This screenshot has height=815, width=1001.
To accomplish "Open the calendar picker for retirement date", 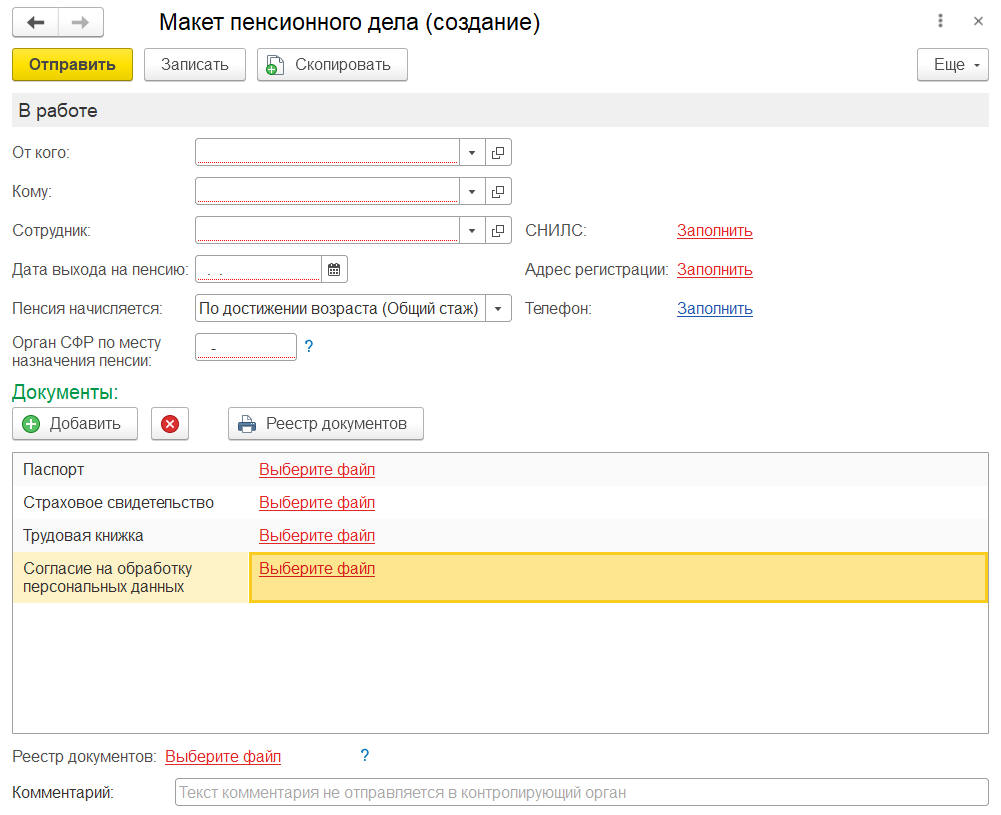I will [x=334, y=269].
